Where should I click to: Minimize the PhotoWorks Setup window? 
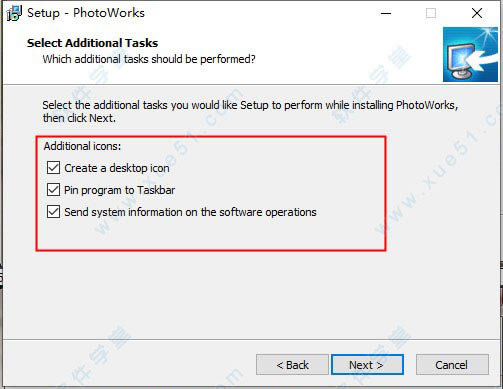[x=386, y=13]
